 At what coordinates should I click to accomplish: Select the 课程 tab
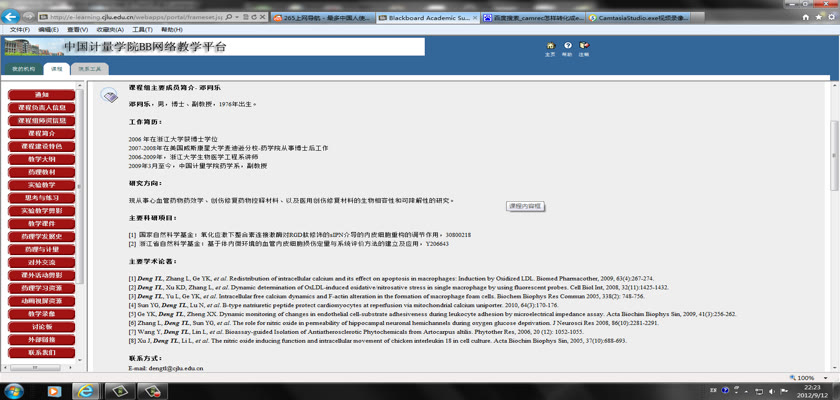tap(57, 69)
